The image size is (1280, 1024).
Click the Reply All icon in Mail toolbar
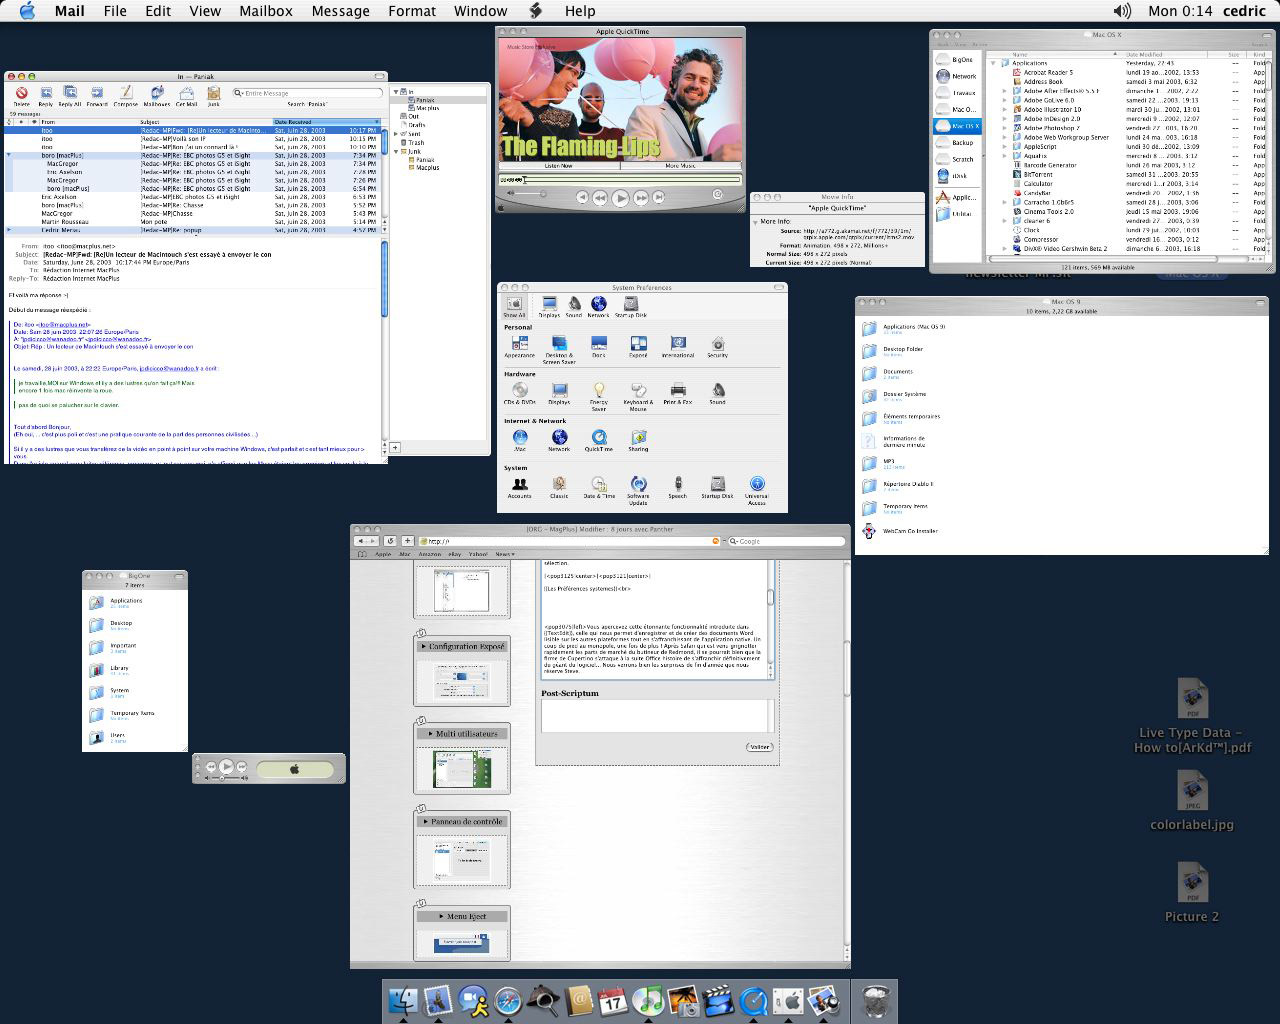[69, 94]
